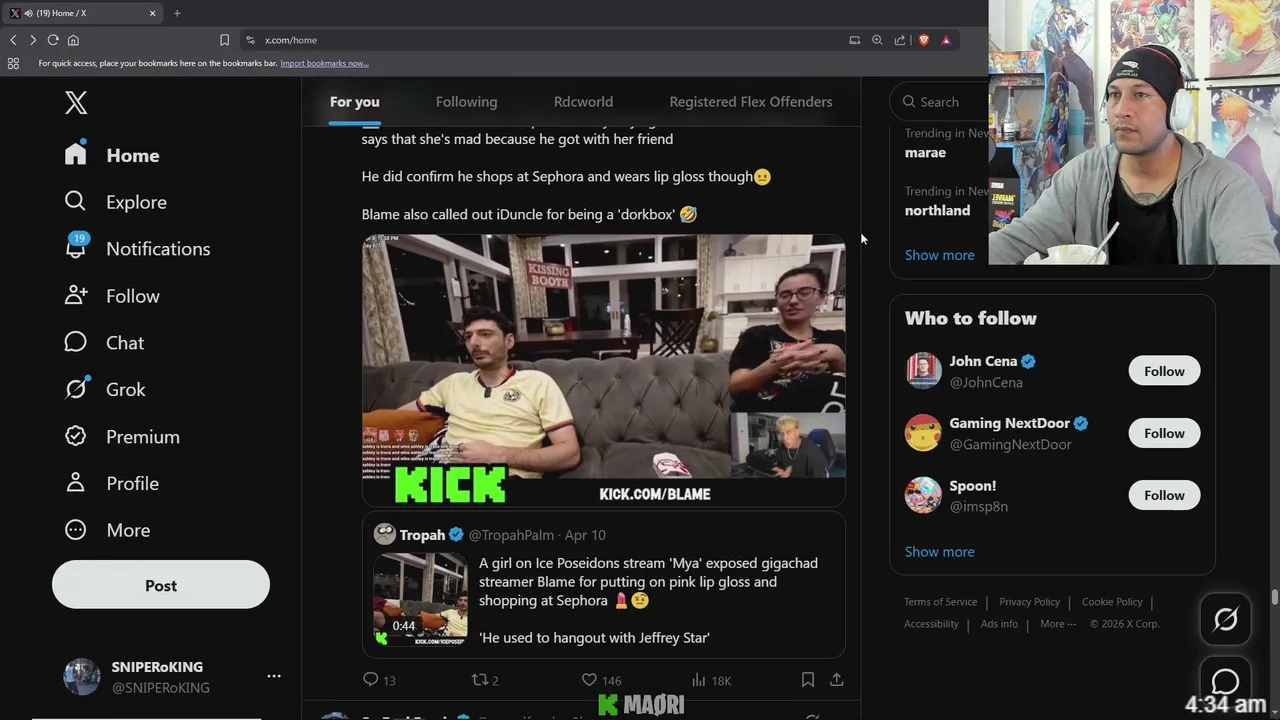Image resolution: width=1280 pixels, height=720 pixels.
Task: Follow Gaming NextDoor
Action: pyautogui.click(x=1164, y=433)
